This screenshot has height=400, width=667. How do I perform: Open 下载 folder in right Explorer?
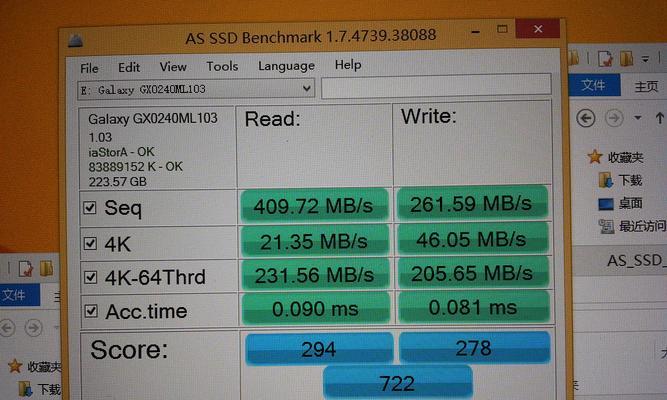click(x=620, y=180)
